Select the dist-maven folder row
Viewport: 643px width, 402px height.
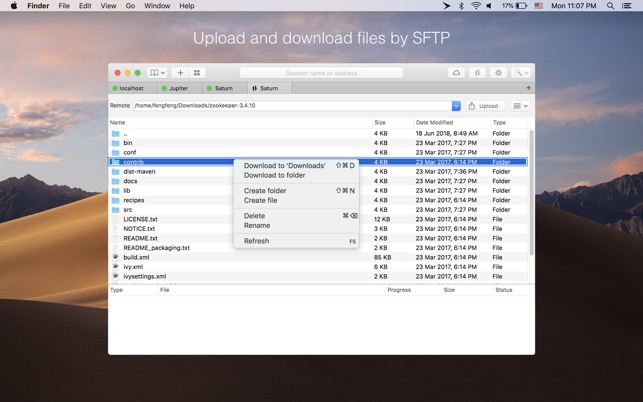tap(139, 171)
